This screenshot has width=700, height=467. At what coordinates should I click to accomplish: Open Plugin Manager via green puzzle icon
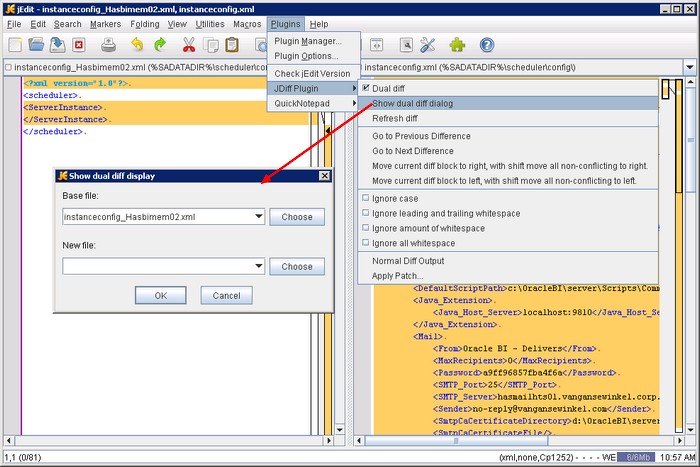pyautogui.click(x=457, y=45)
